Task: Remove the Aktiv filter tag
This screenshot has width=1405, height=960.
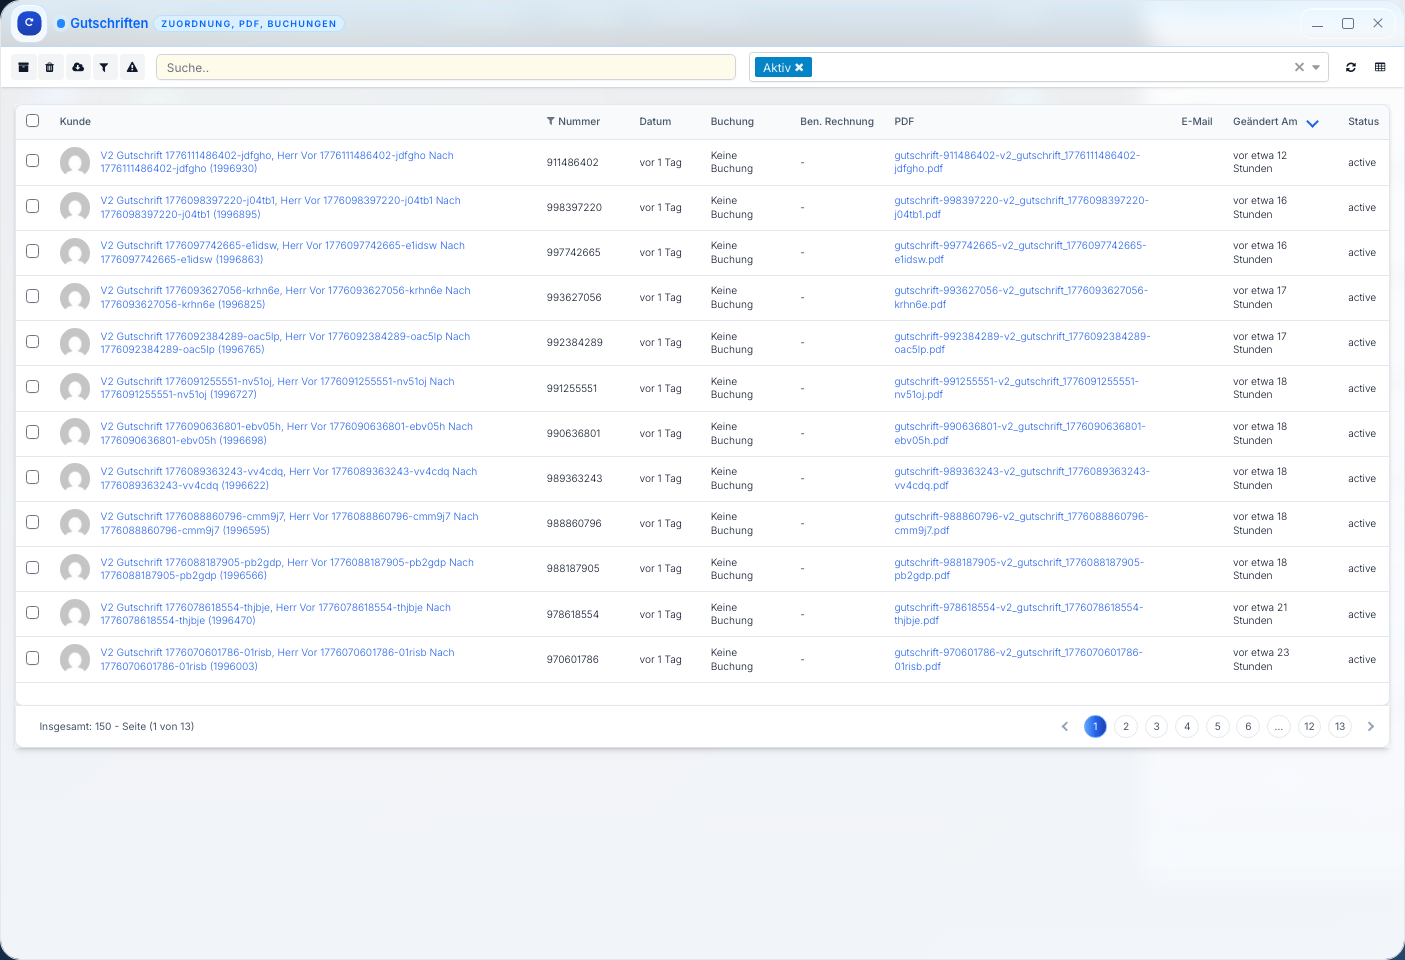Action: 799,68
